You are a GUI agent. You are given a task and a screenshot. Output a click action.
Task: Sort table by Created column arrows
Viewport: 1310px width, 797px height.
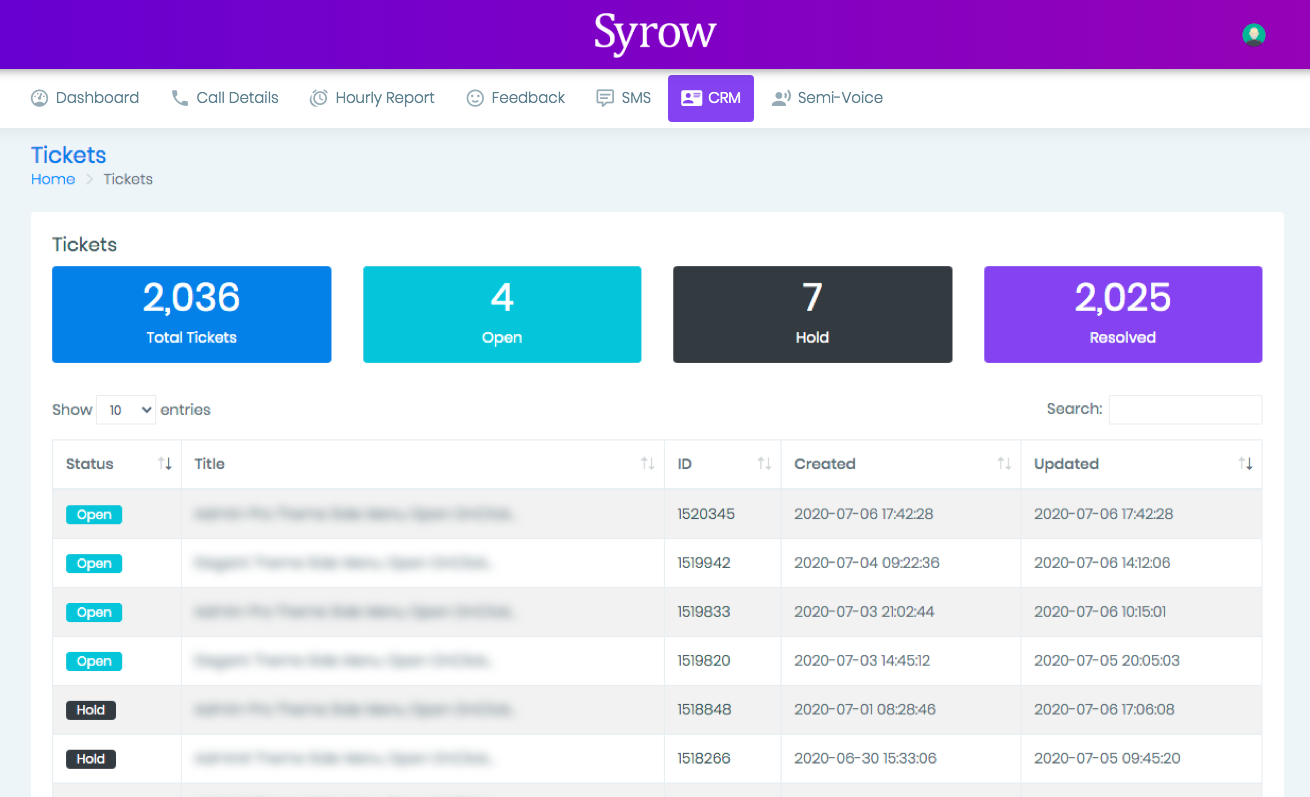1004,464
